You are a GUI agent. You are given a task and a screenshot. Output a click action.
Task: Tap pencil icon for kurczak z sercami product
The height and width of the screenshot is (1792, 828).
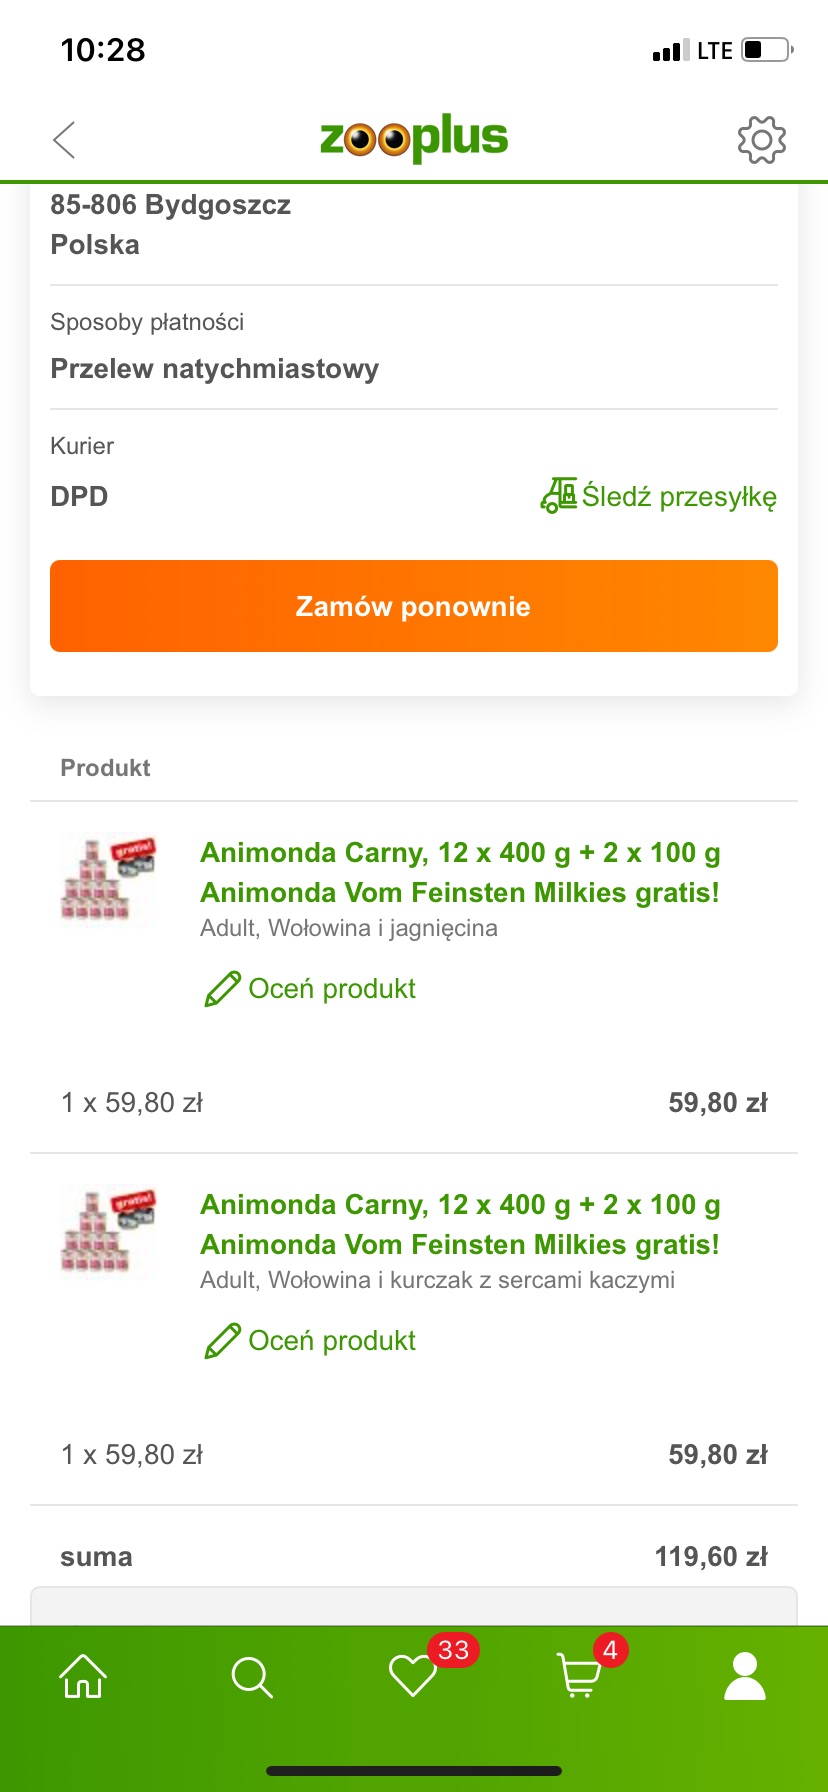pos(222,1340)
